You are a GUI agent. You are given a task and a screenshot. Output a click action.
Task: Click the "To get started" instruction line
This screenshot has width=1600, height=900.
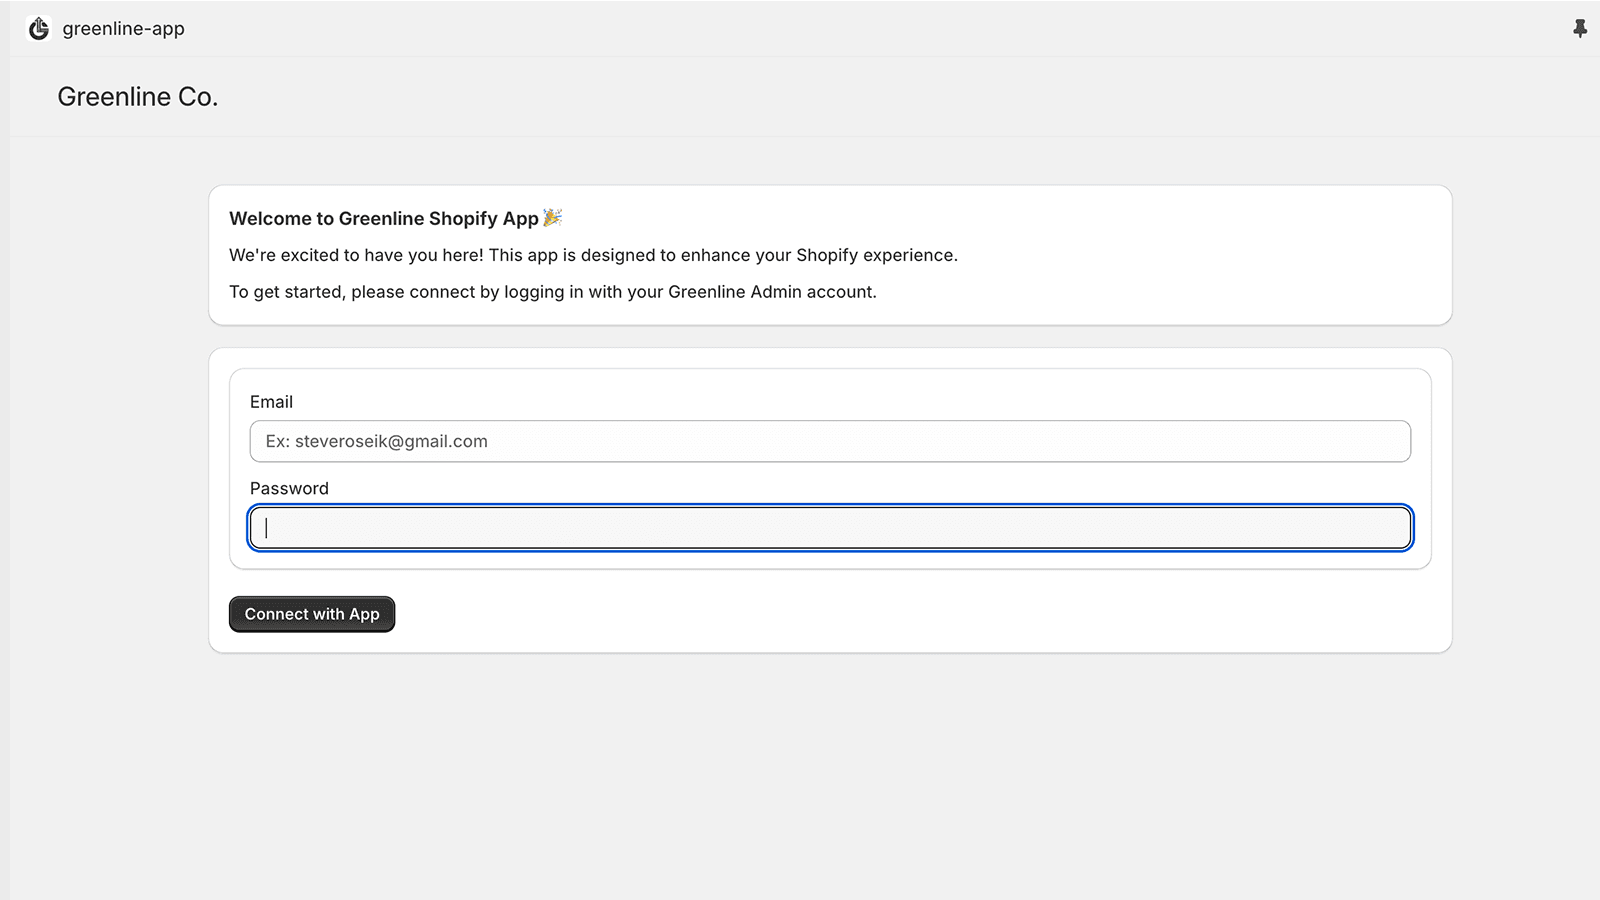[x=552, y=292]
